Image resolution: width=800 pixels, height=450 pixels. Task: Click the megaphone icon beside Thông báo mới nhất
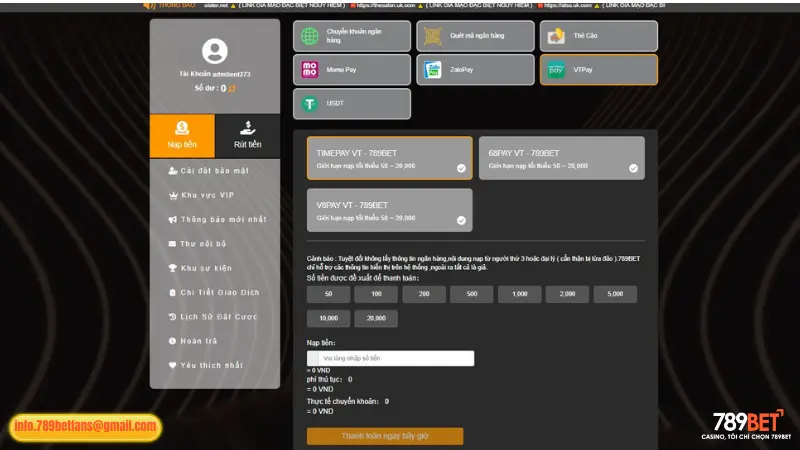[x=172, y=219]
